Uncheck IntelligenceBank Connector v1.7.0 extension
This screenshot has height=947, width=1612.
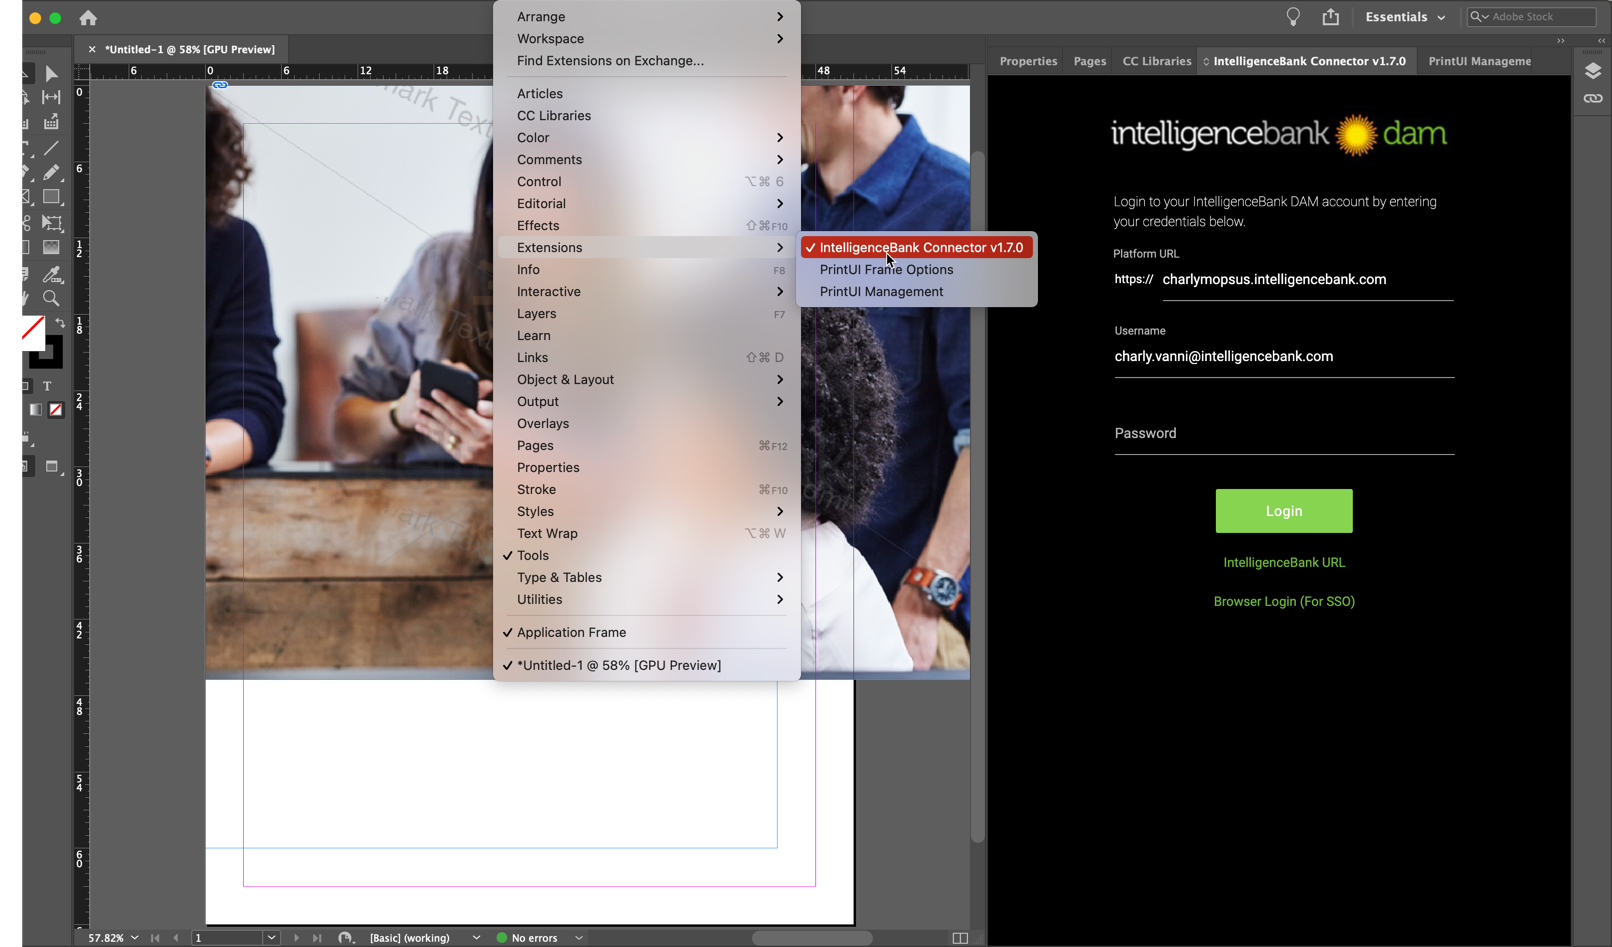[x=916, y=248]
